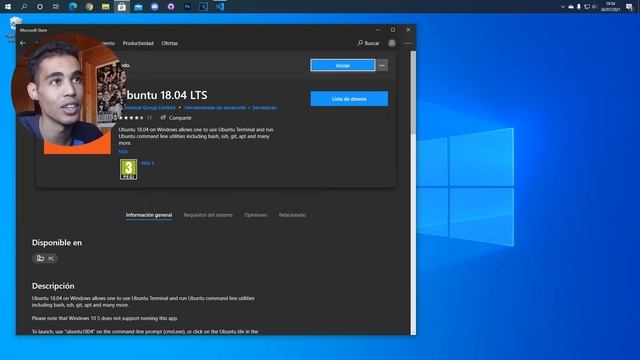Select the Requisitos del sistema tab
The image size is (640, 360).
(208, 215)
